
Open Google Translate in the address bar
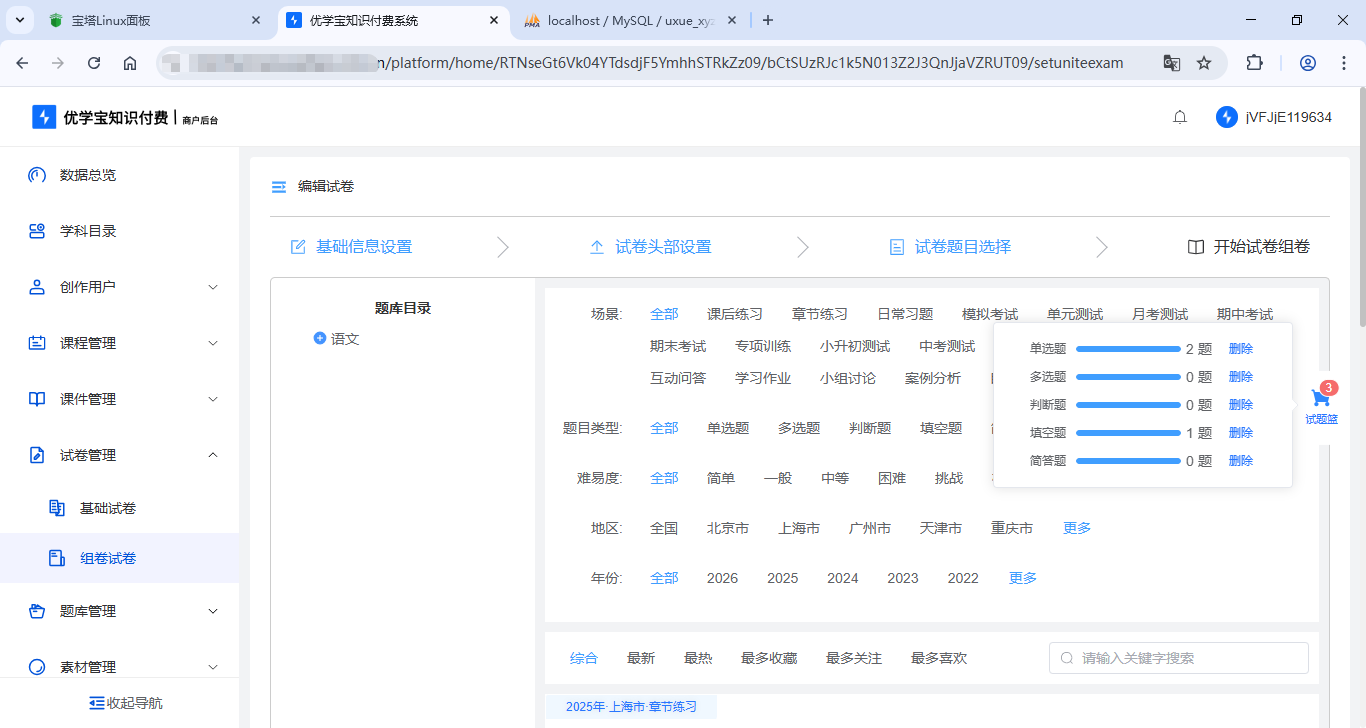click(x=1171, y=61)
